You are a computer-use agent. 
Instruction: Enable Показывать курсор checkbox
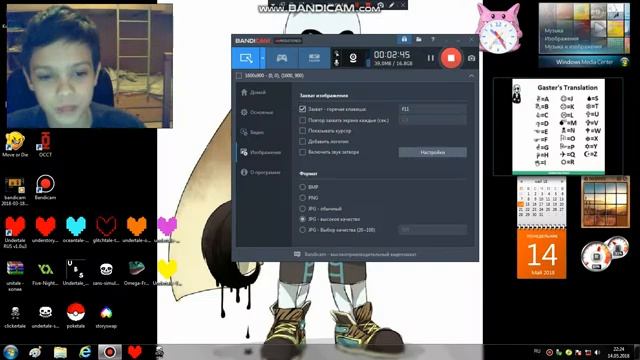pyautogui.click(x=302, y=131)
